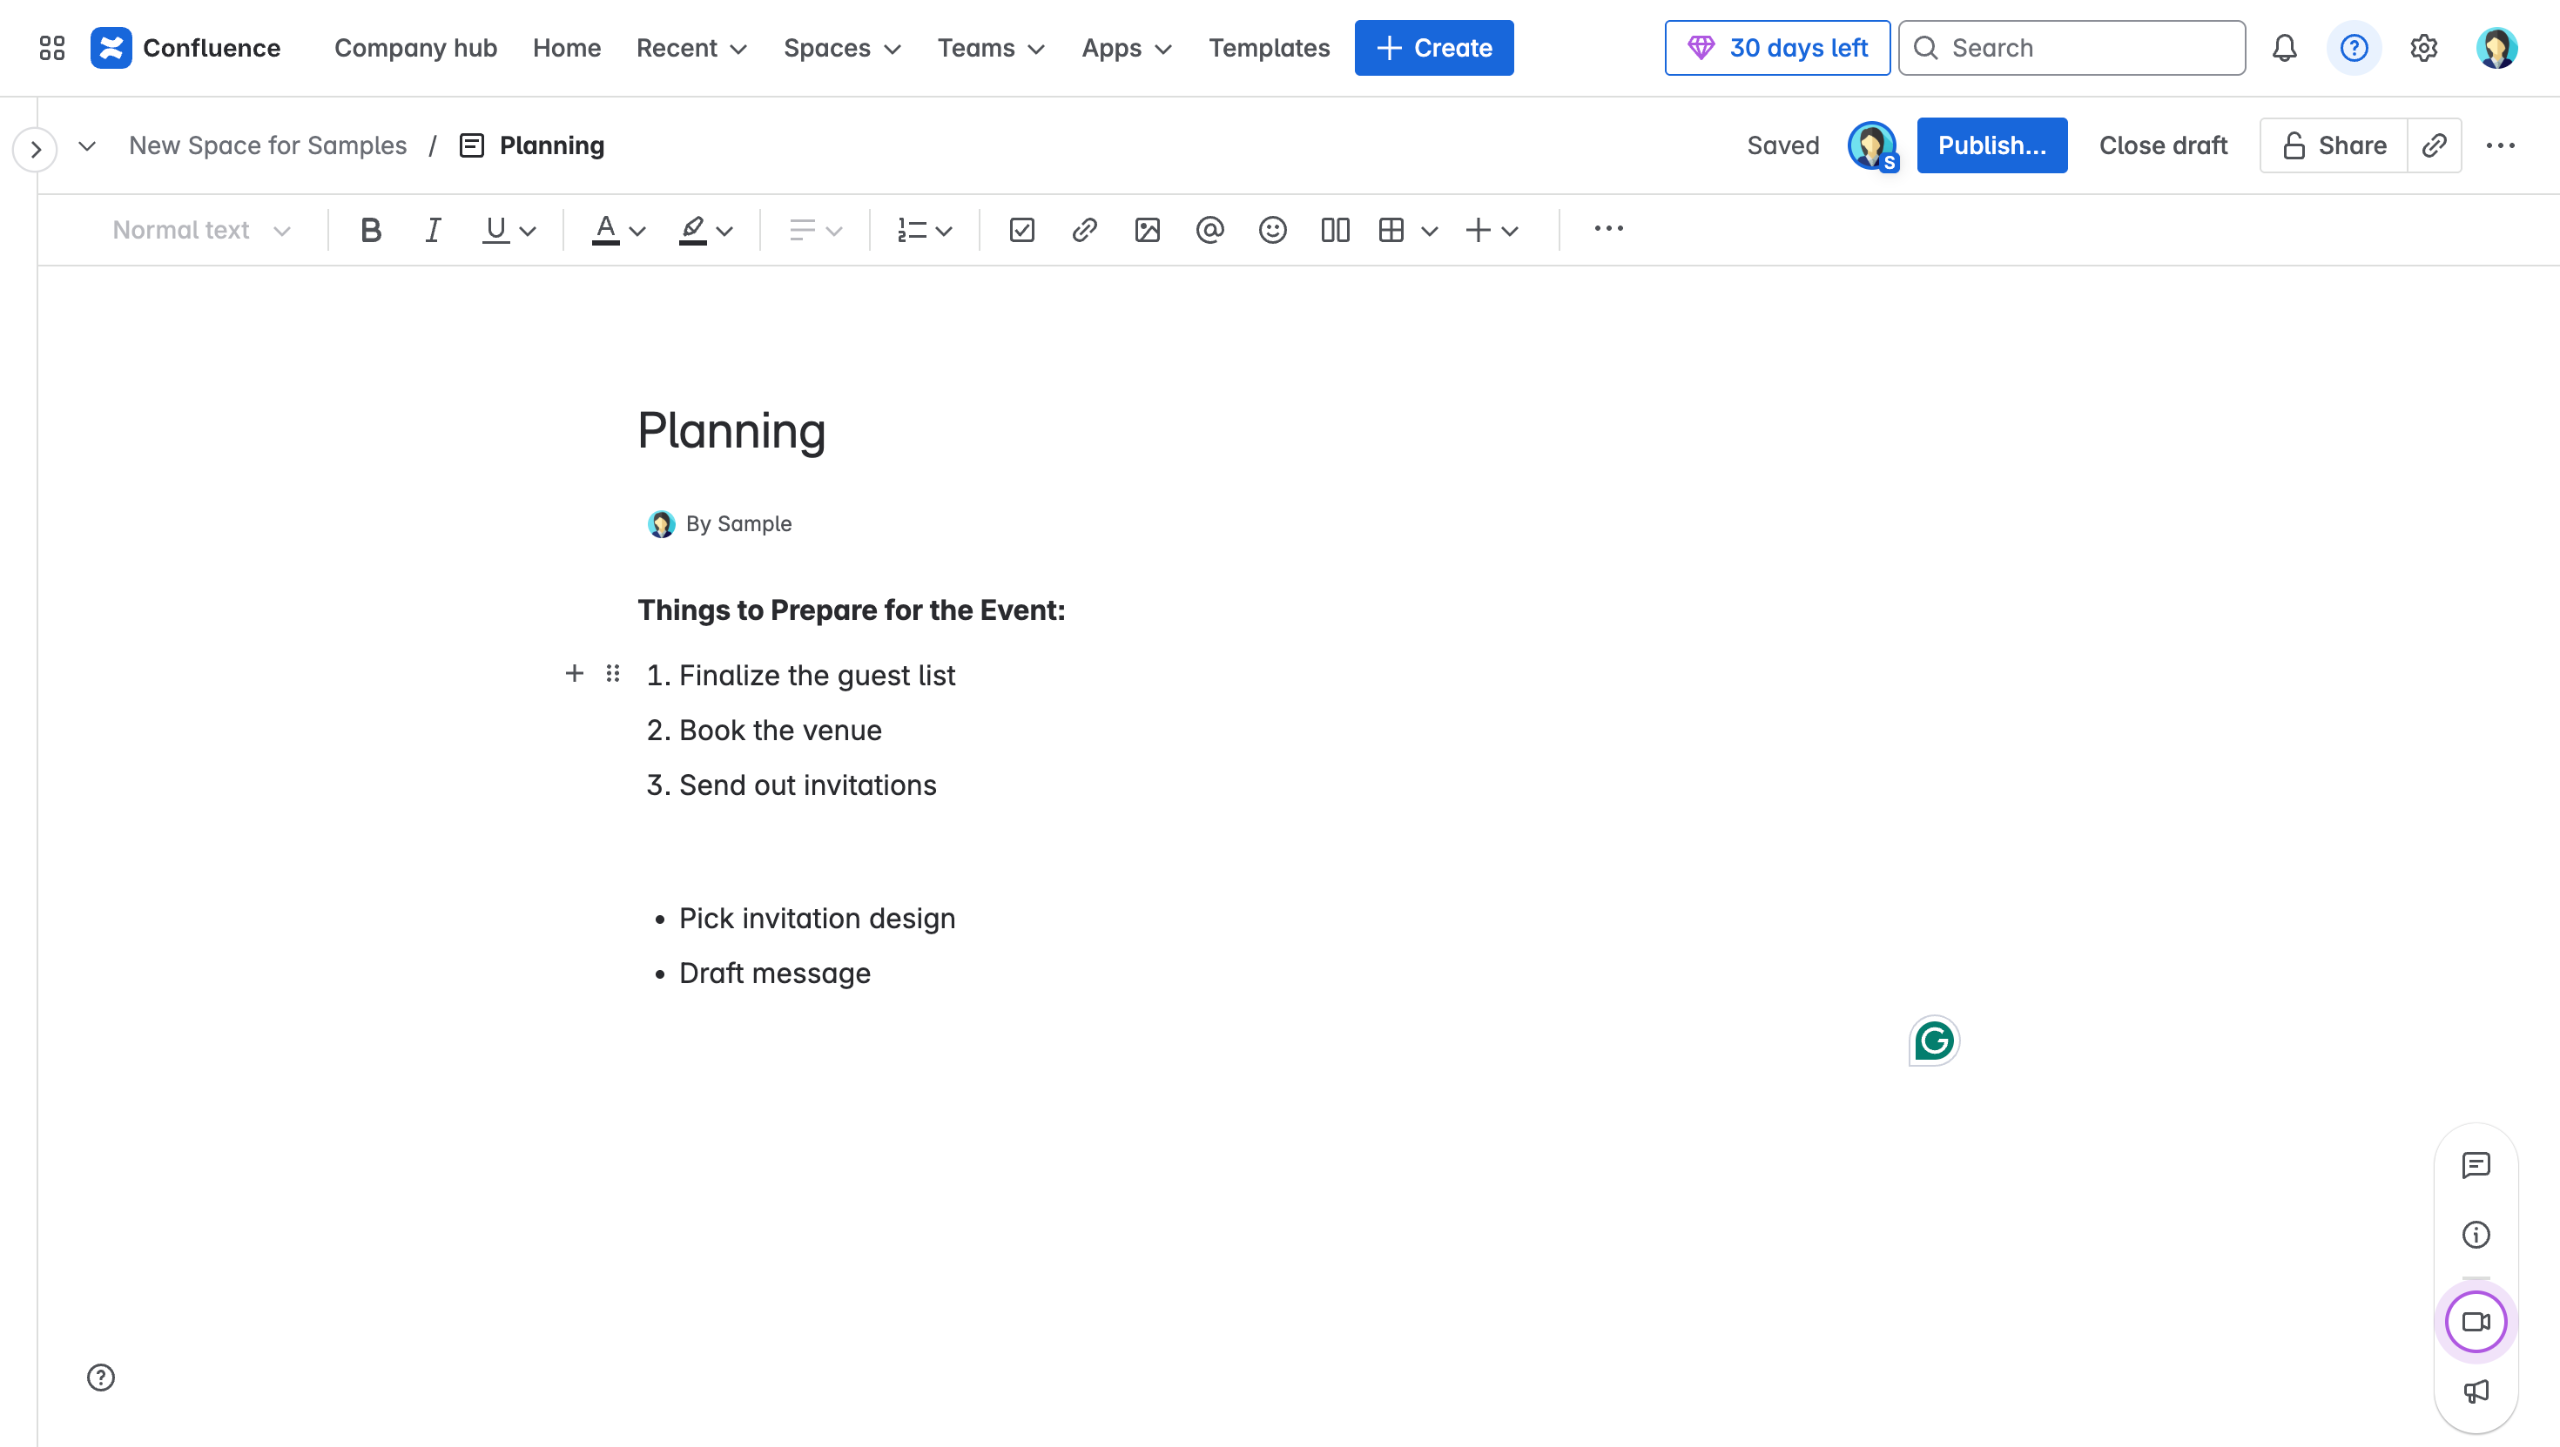Insert a layouts column section
This screenshot has height=1447, width=2560.
[x=1335, y=230]
